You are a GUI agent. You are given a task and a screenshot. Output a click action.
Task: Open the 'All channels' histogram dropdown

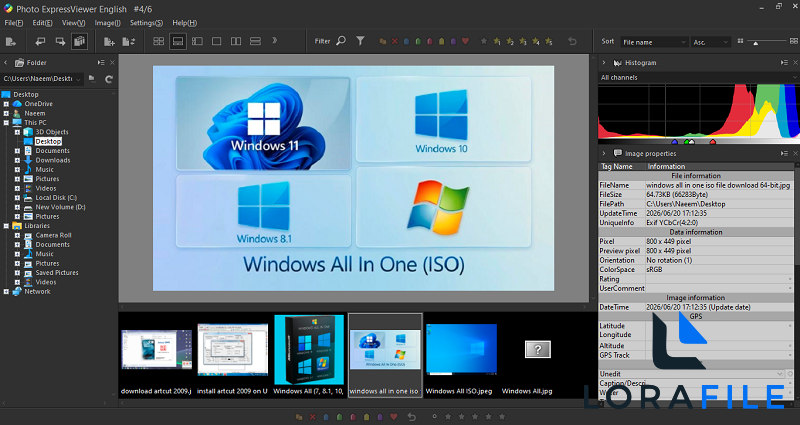(698, 78)
